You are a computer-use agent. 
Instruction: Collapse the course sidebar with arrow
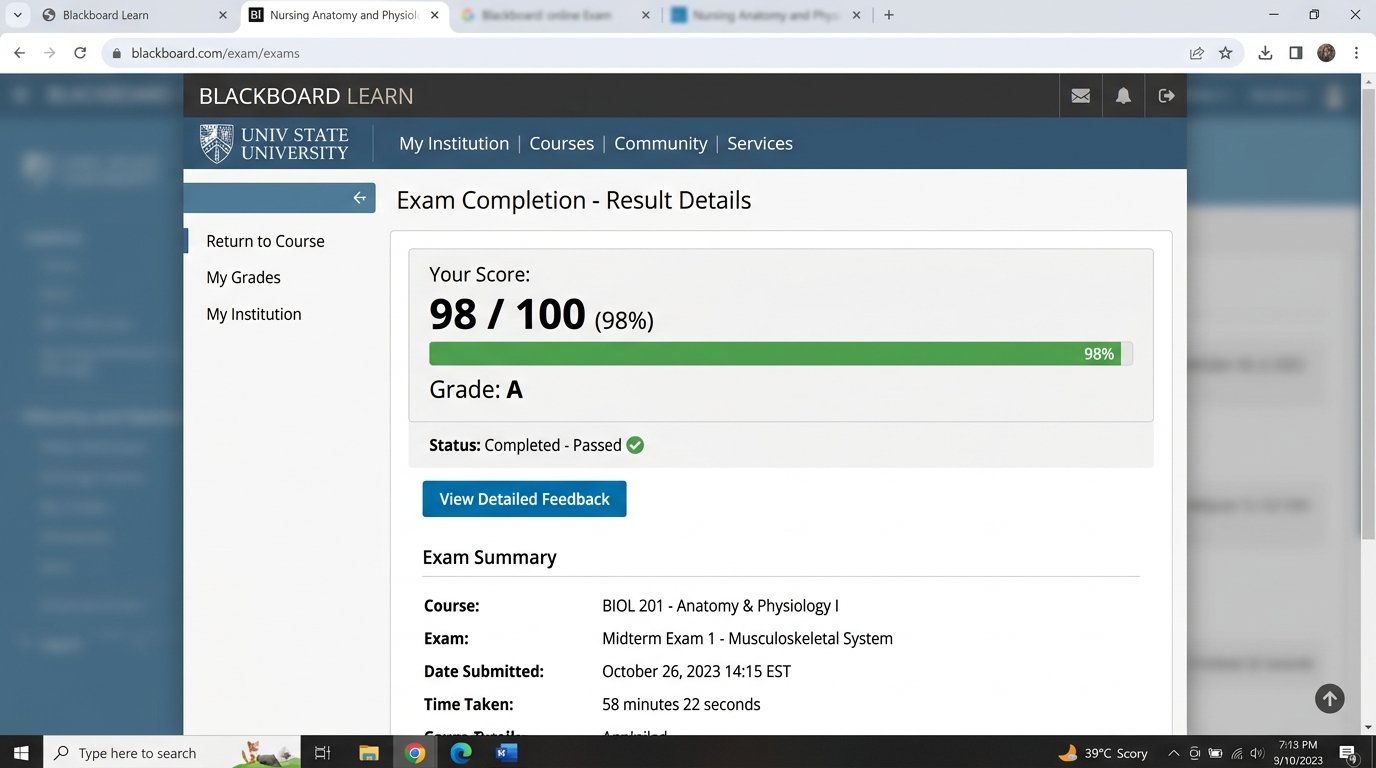360,198
